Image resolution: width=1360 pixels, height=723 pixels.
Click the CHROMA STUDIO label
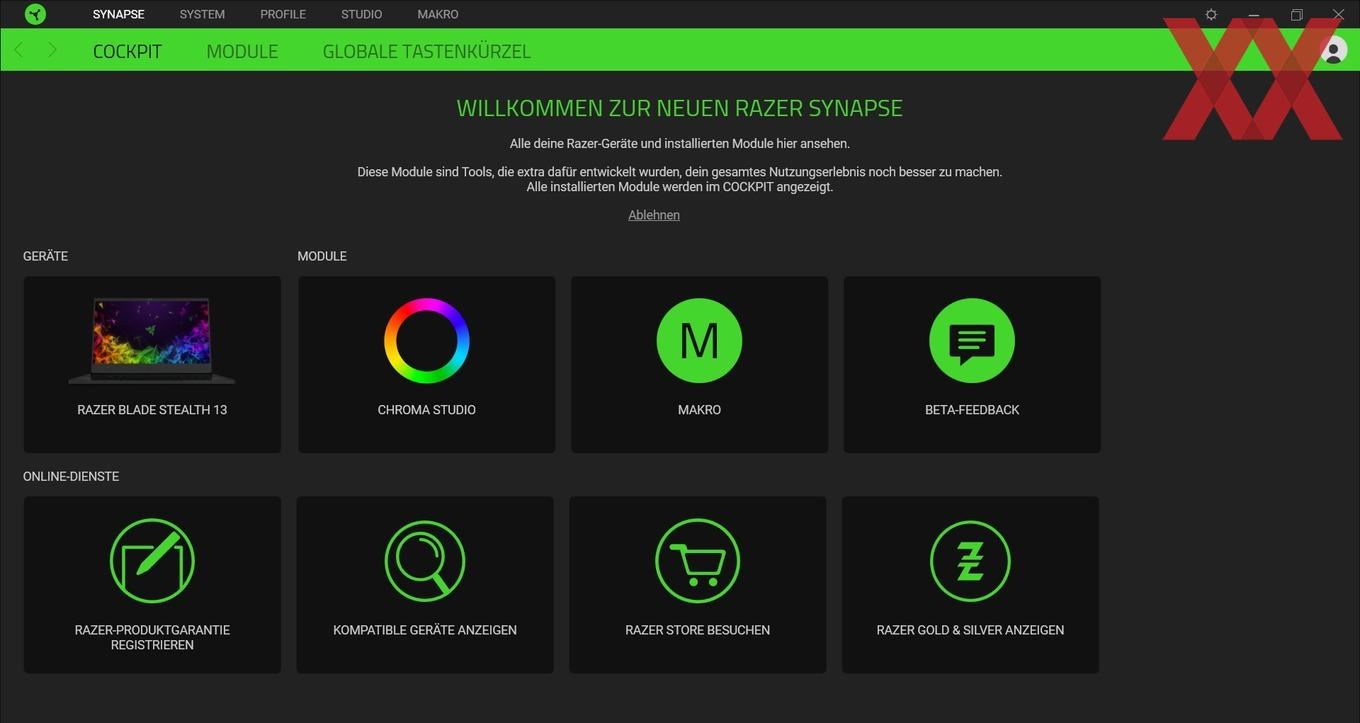(427, 410)
